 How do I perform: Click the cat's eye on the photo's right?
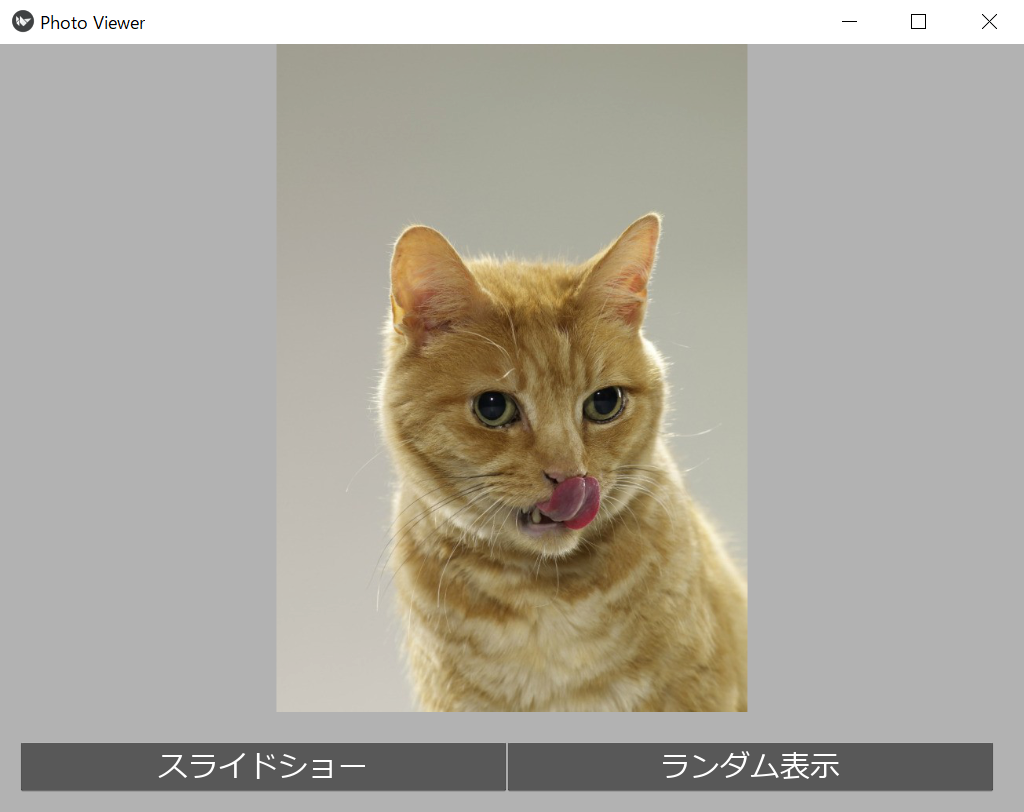point(603,403)
